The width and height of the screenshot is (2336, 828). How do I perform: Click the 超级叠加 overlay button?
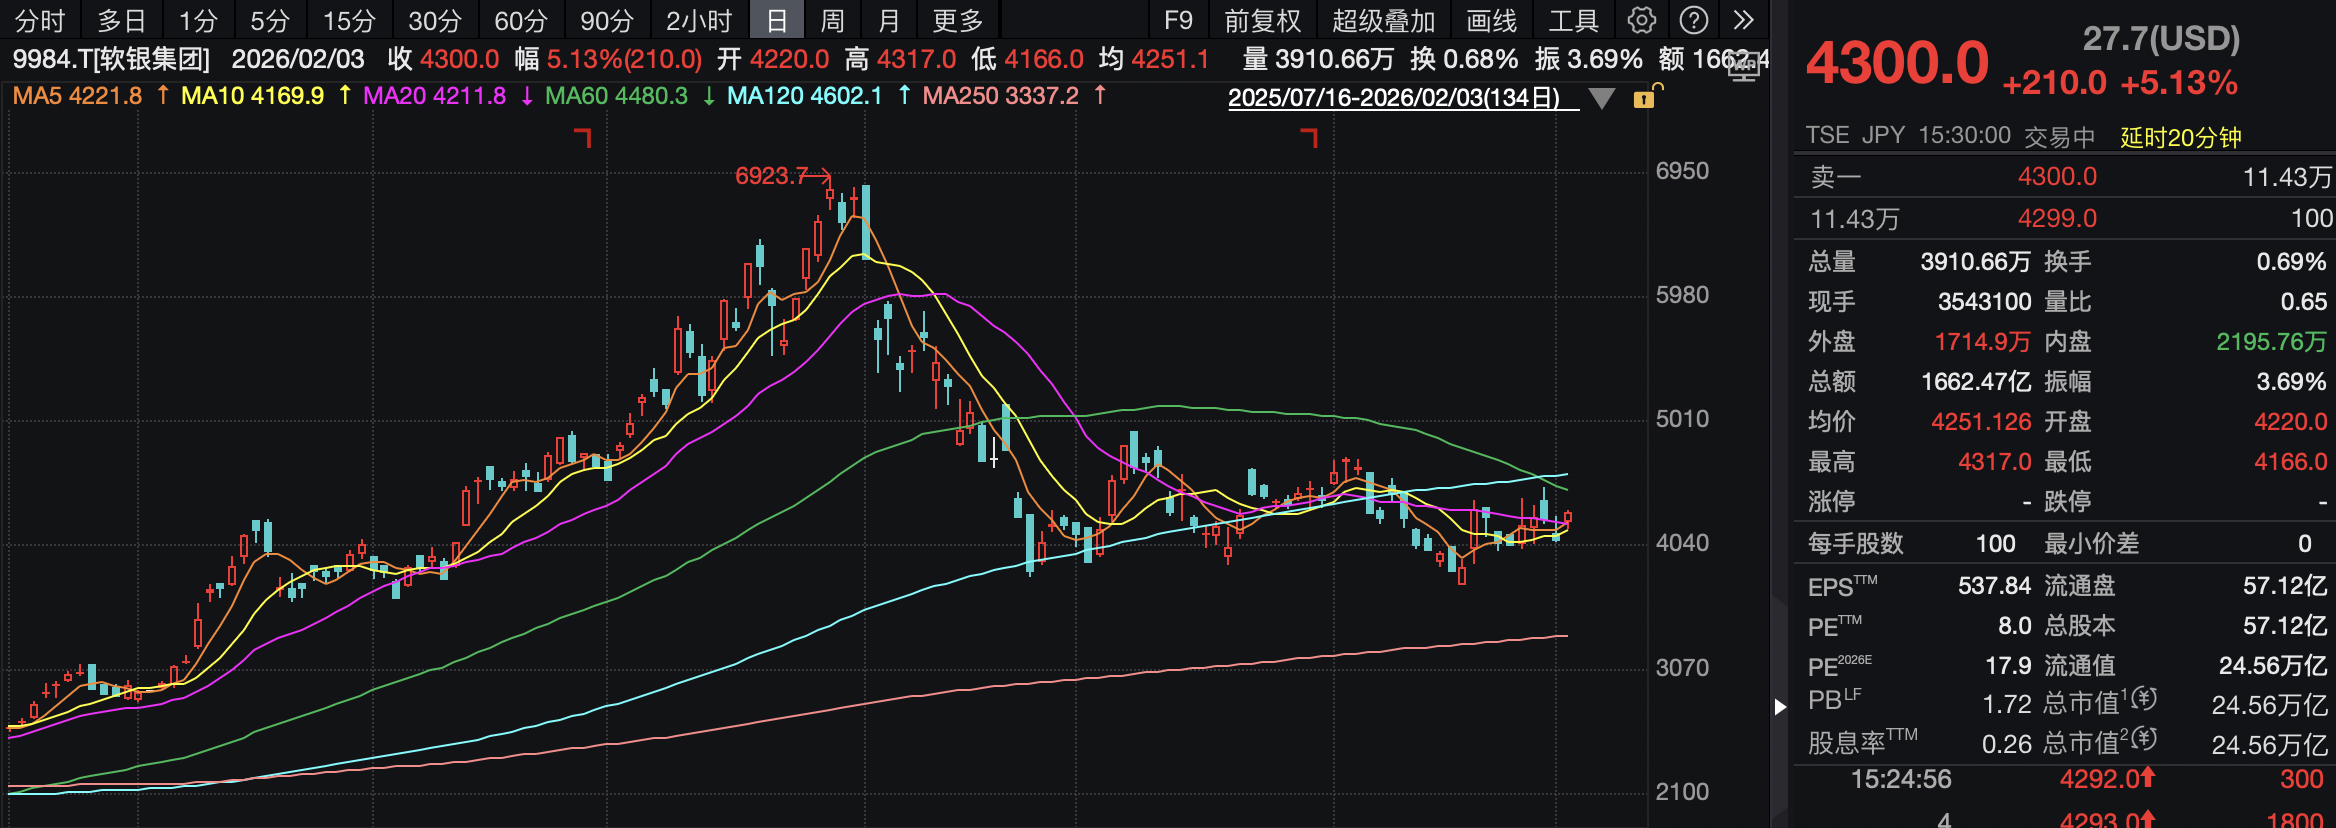pos(1383,20)
